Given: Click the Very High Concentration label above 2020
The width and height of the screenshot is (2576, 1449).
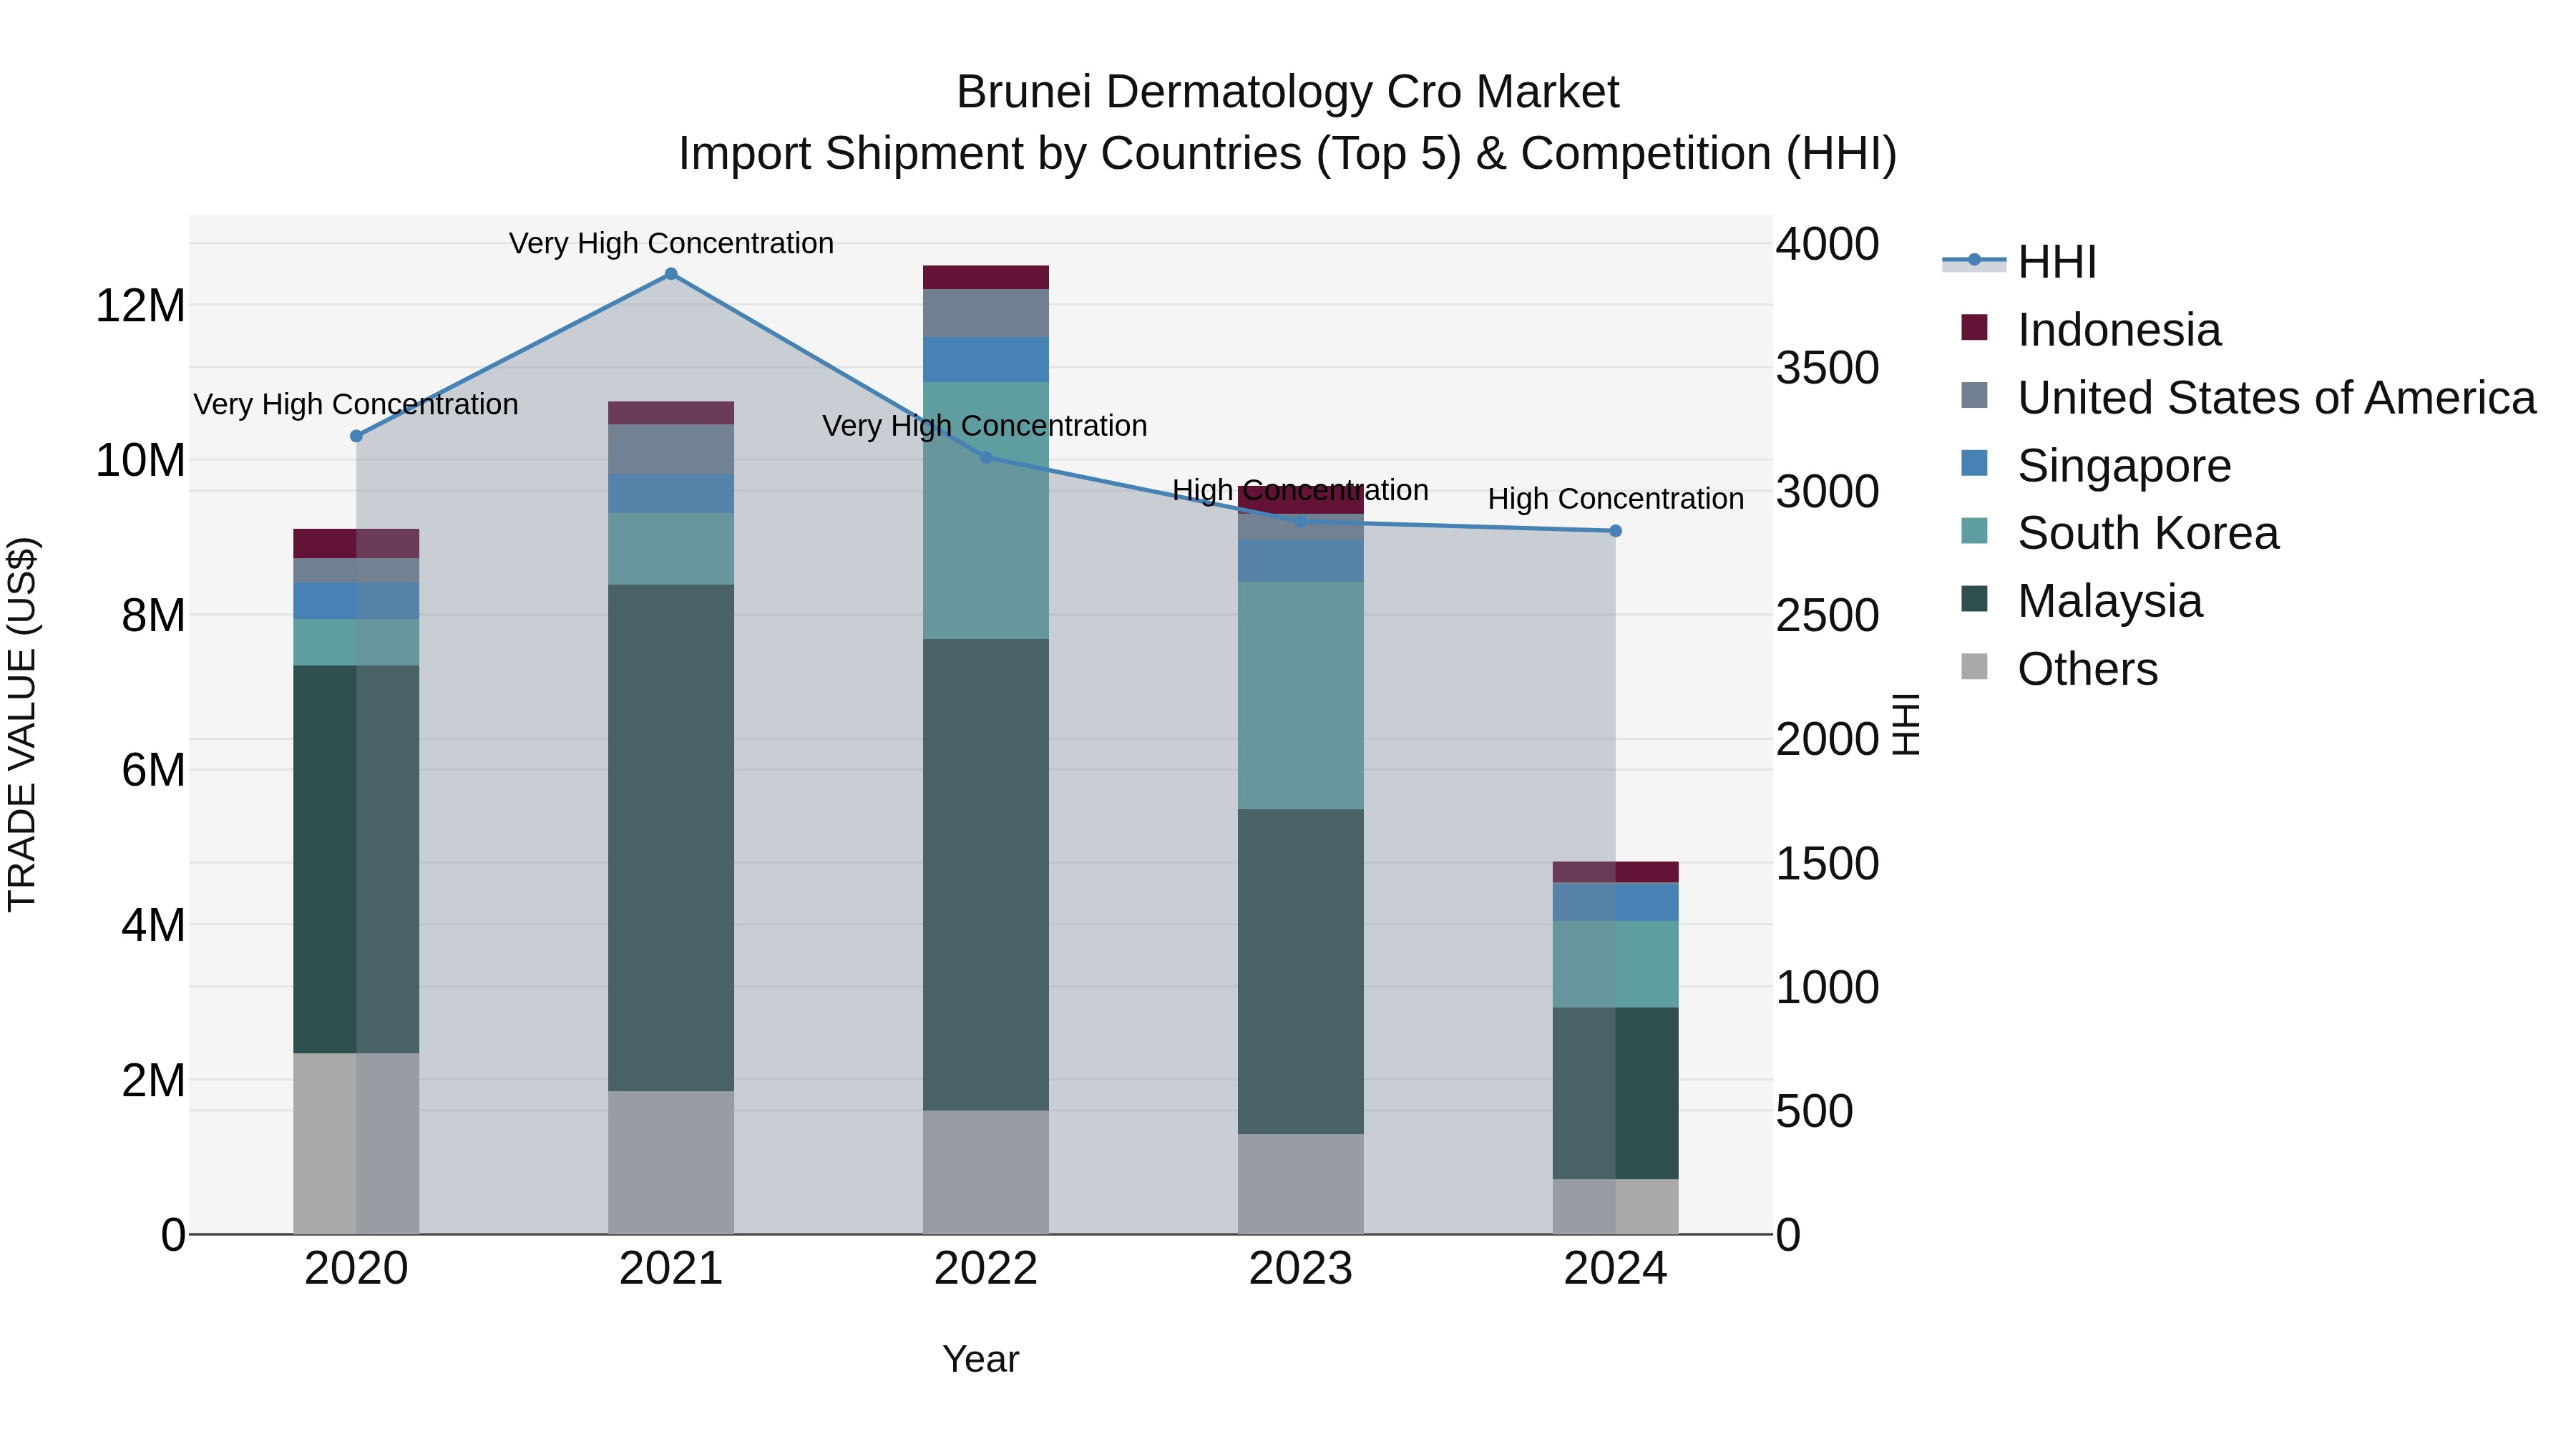Looking at the screenshot, I should coord(356,404).
